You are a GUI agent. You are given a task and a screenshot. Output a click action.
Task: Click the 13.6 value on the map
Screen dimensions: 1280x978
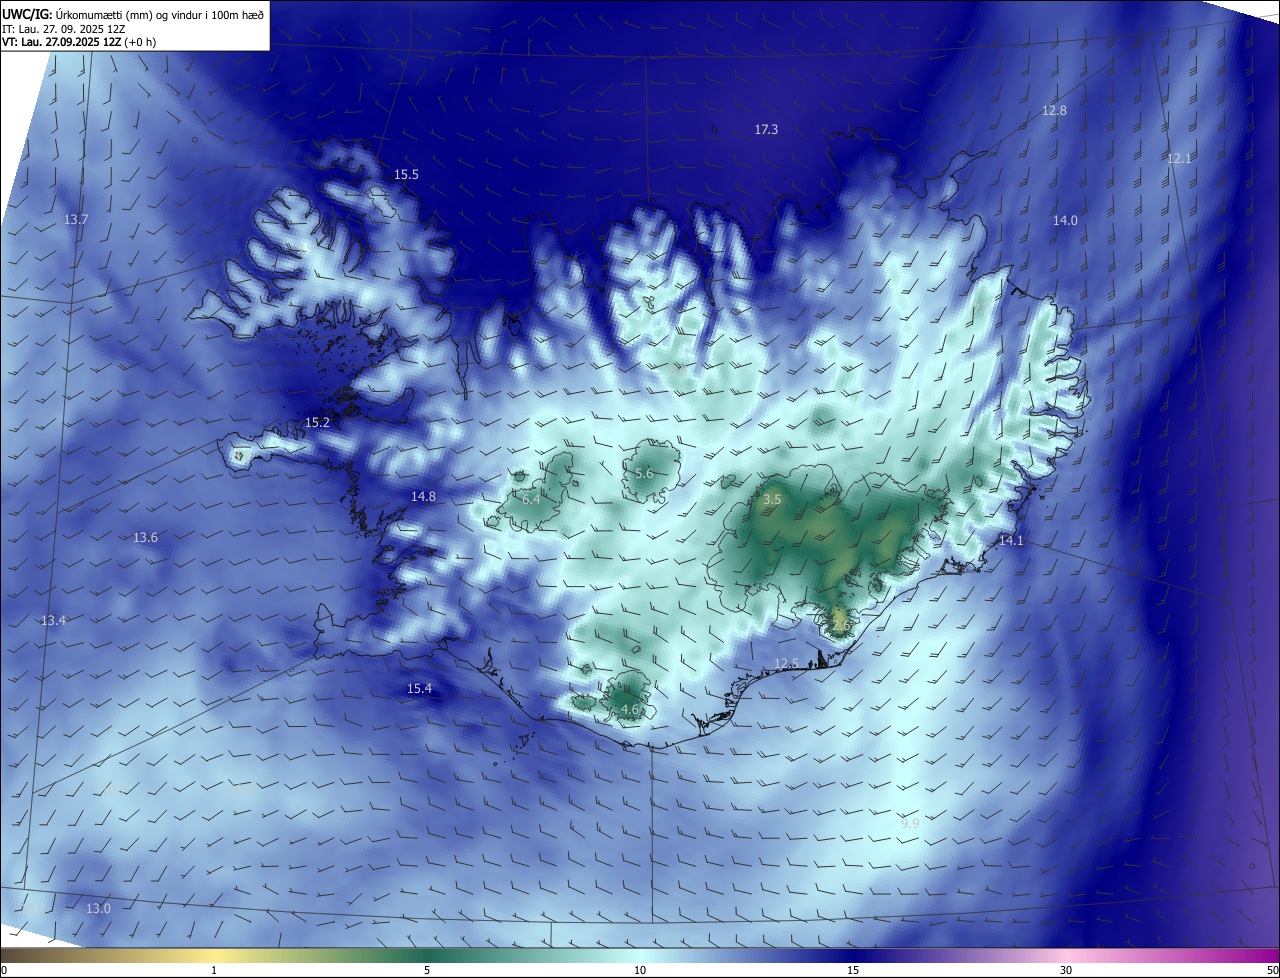click(x=145, y=538)
